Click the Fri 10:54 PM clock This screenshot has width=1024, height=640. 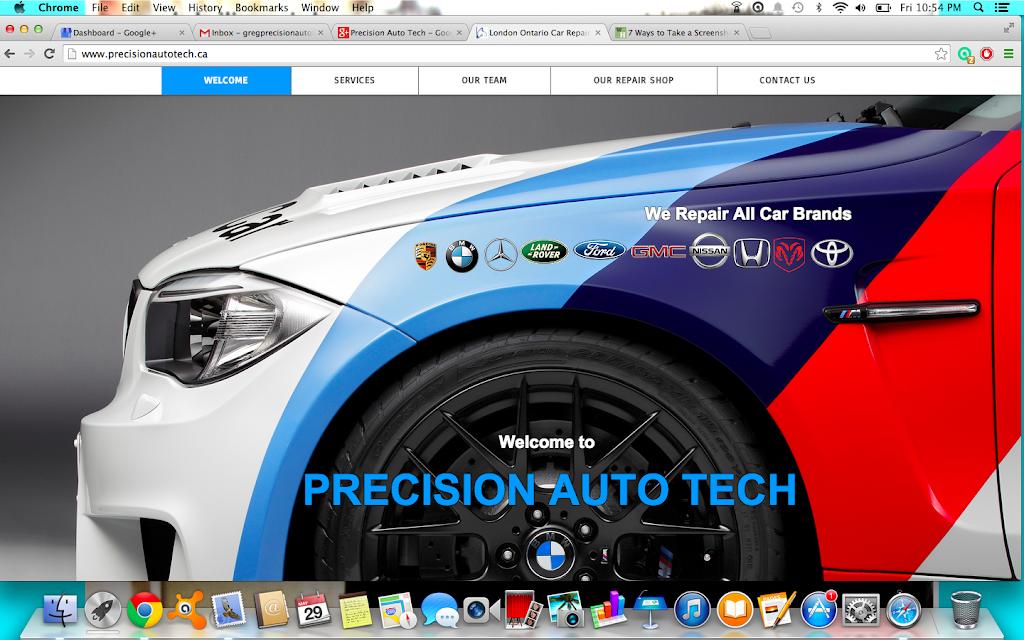tap(931, 8)
